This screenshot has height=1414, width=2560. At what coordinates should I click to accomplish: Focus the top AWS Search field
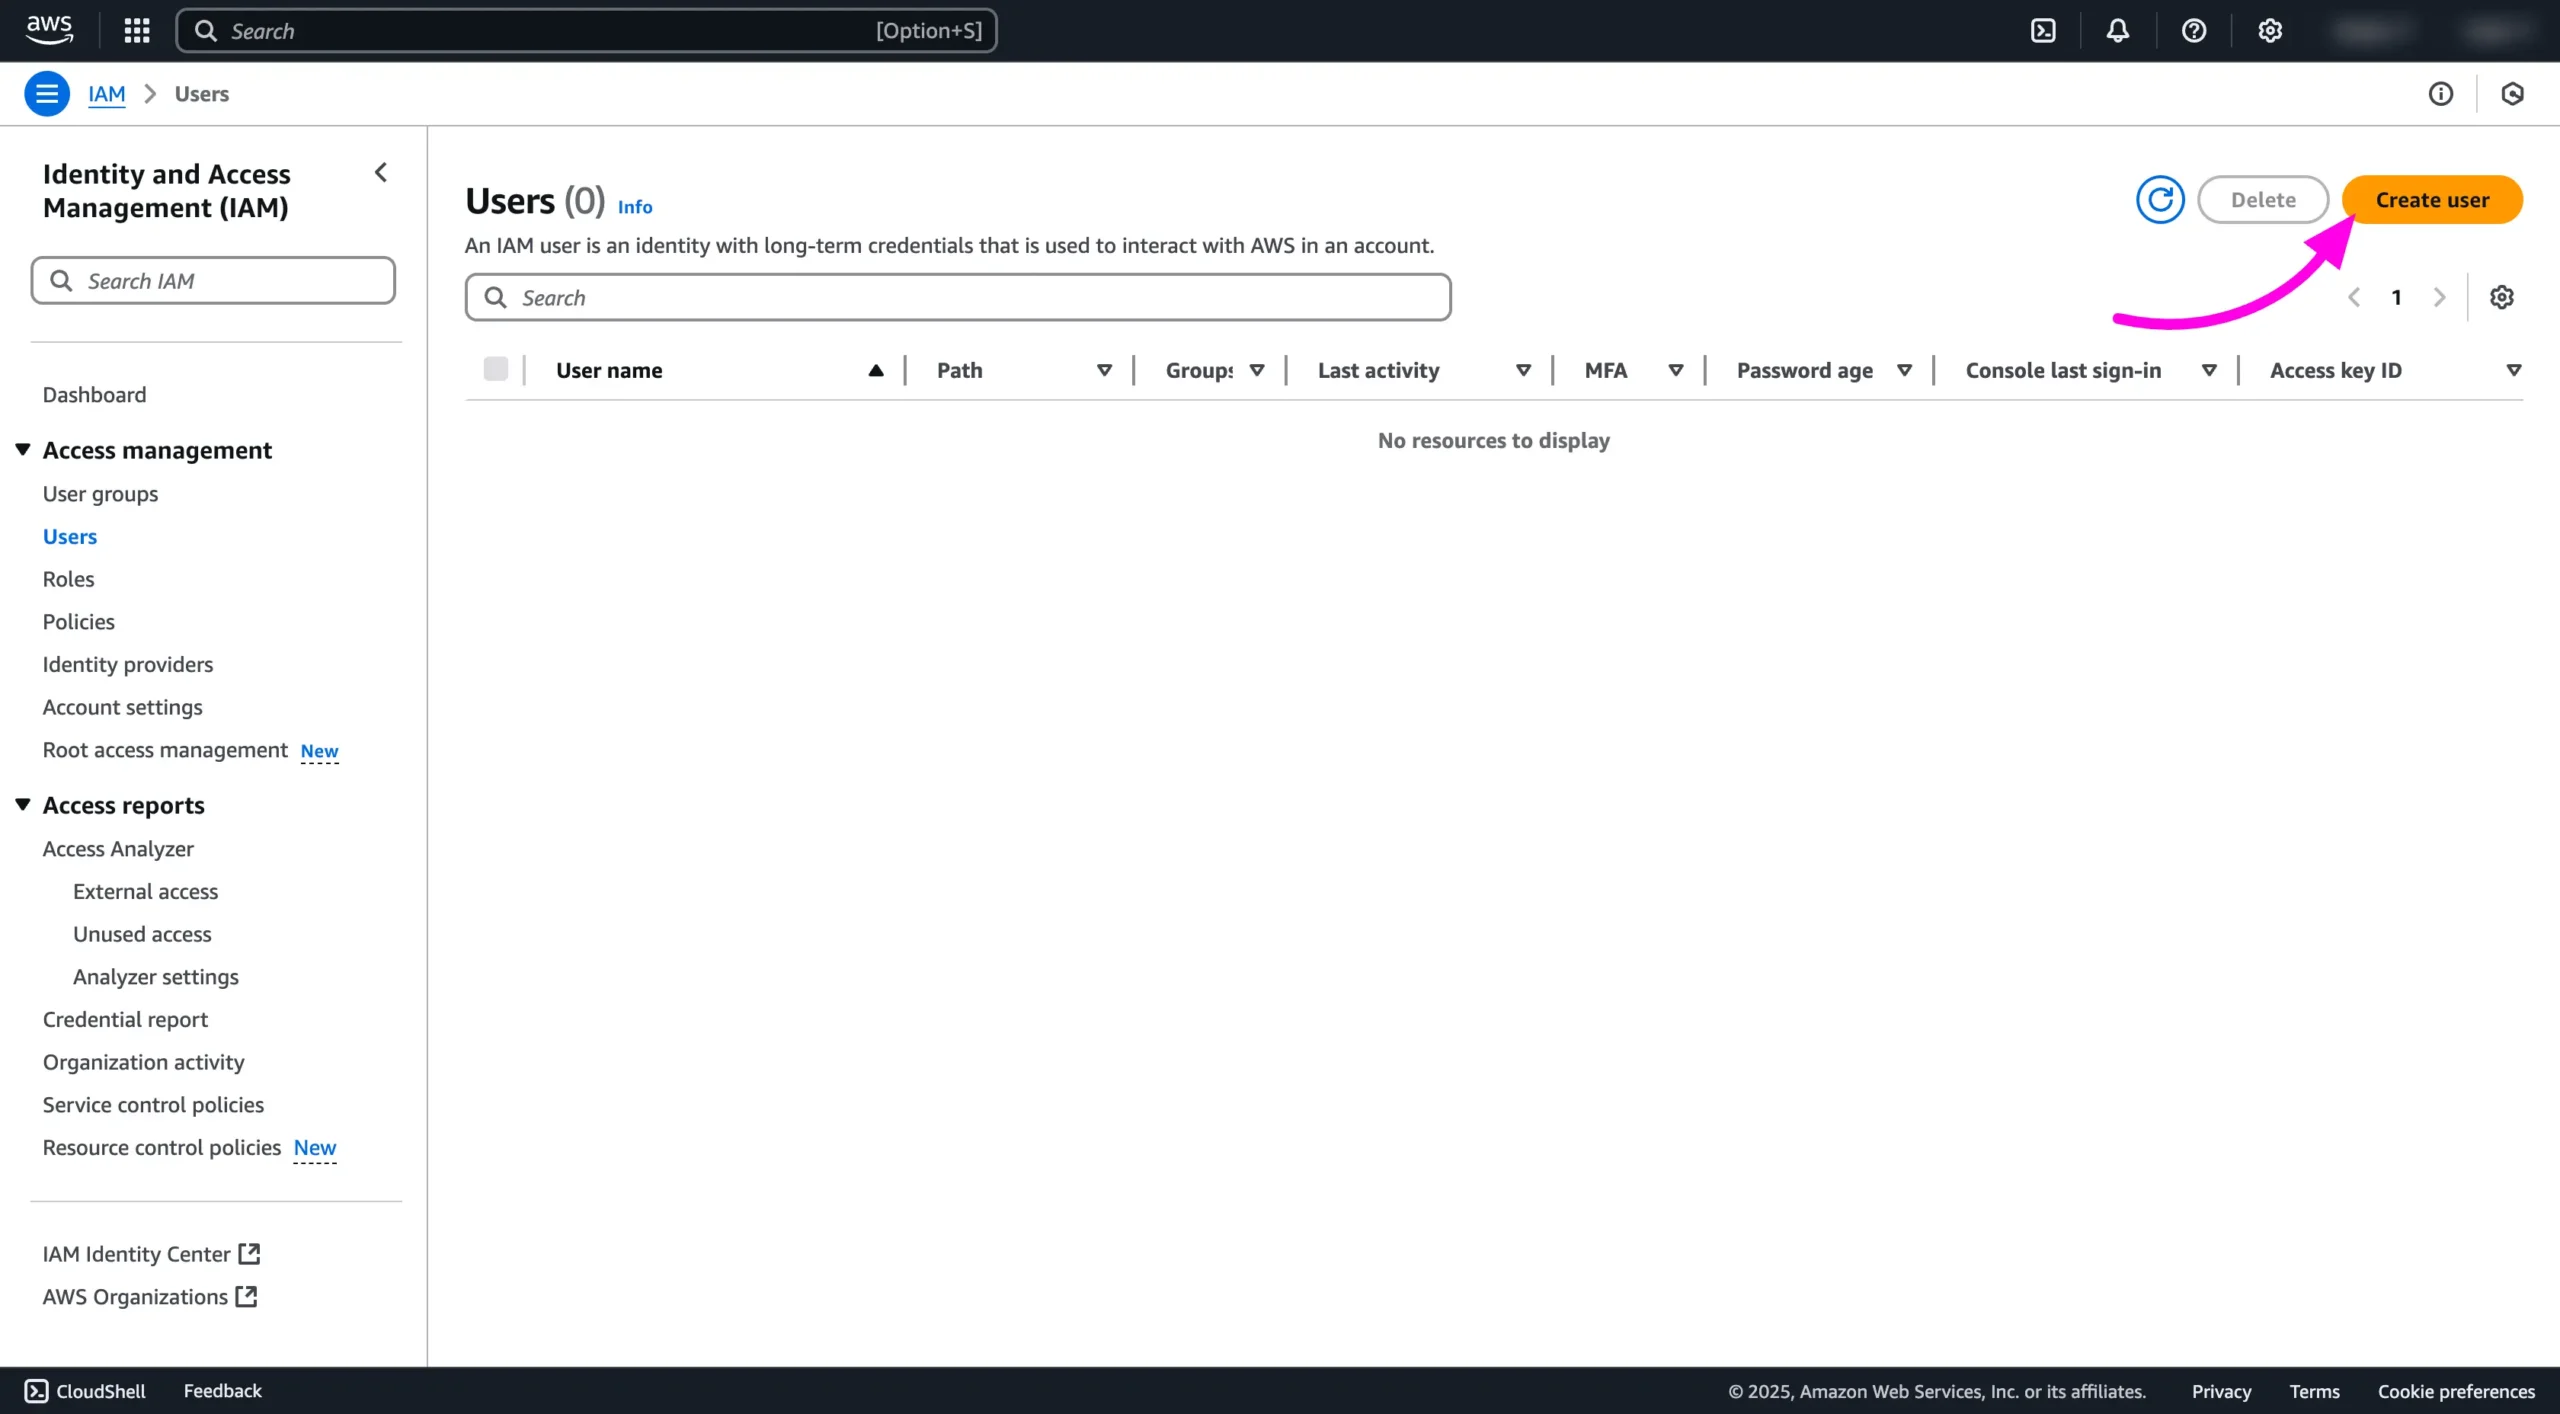(x=586, y=31)
